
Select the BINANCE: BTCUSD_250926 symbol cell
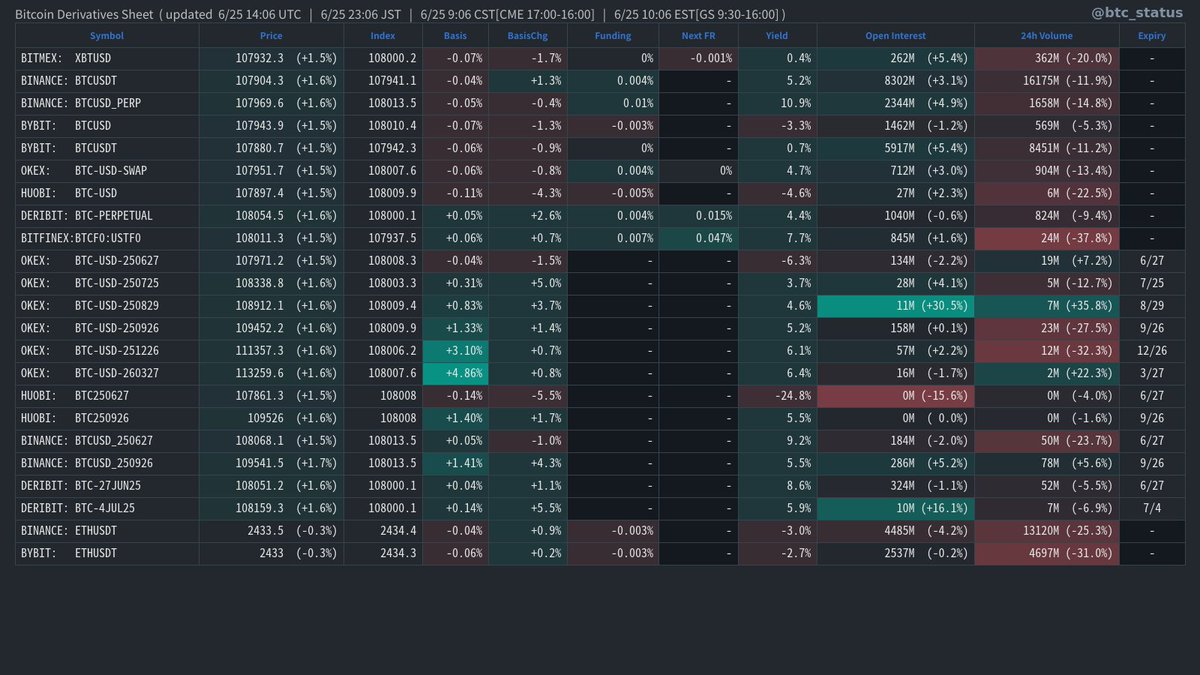click(x=107, y=463)
